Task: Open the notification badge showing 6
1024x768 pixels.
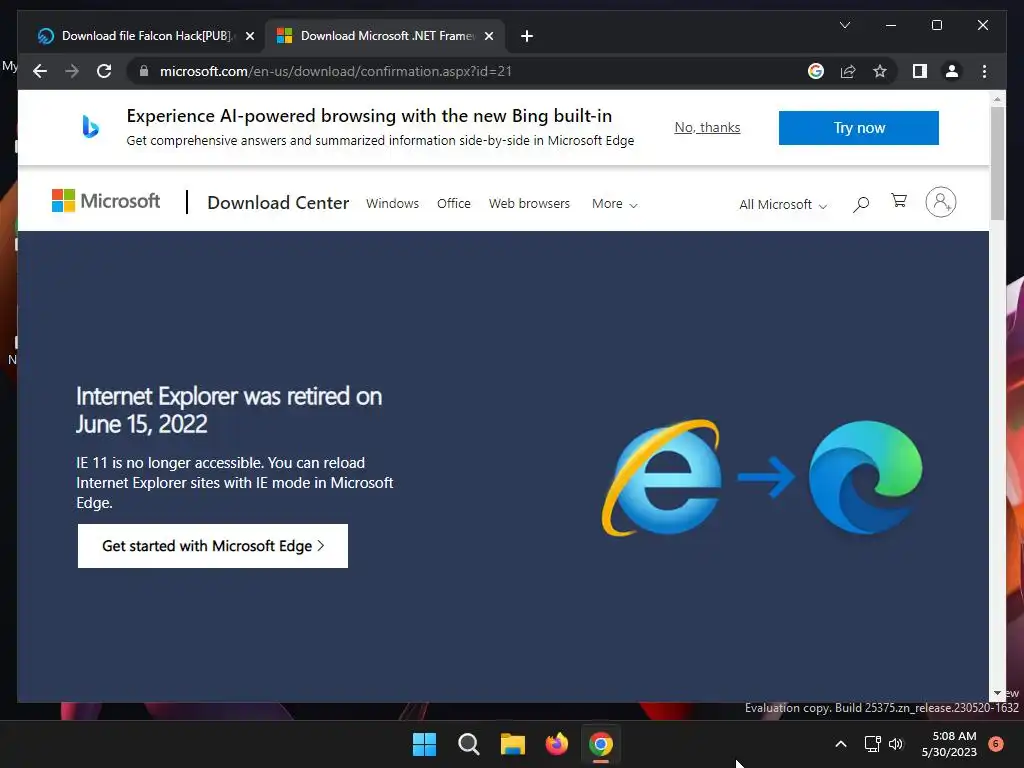Action: coord(996,744)
